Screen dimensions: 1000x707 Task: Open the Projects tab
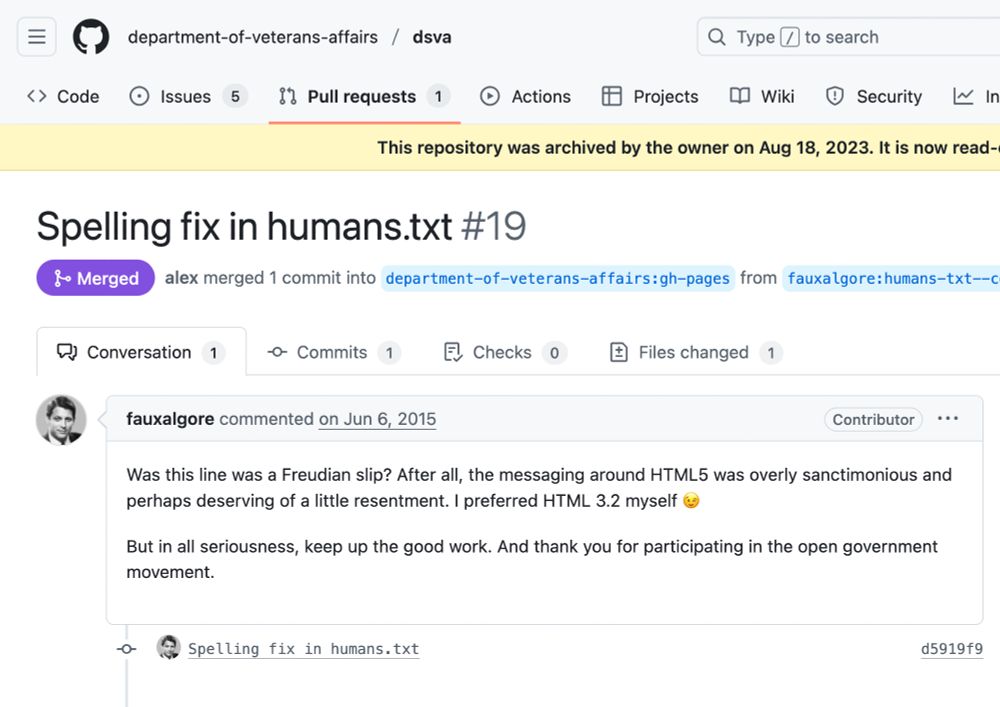pos(650,96)
